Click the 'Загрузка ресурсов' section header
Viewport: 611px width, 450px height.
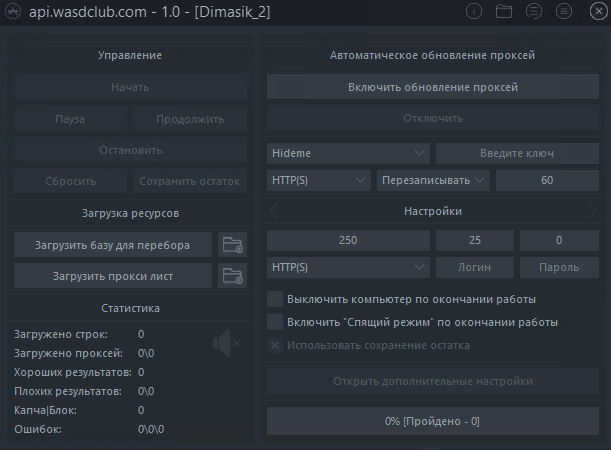130,214
